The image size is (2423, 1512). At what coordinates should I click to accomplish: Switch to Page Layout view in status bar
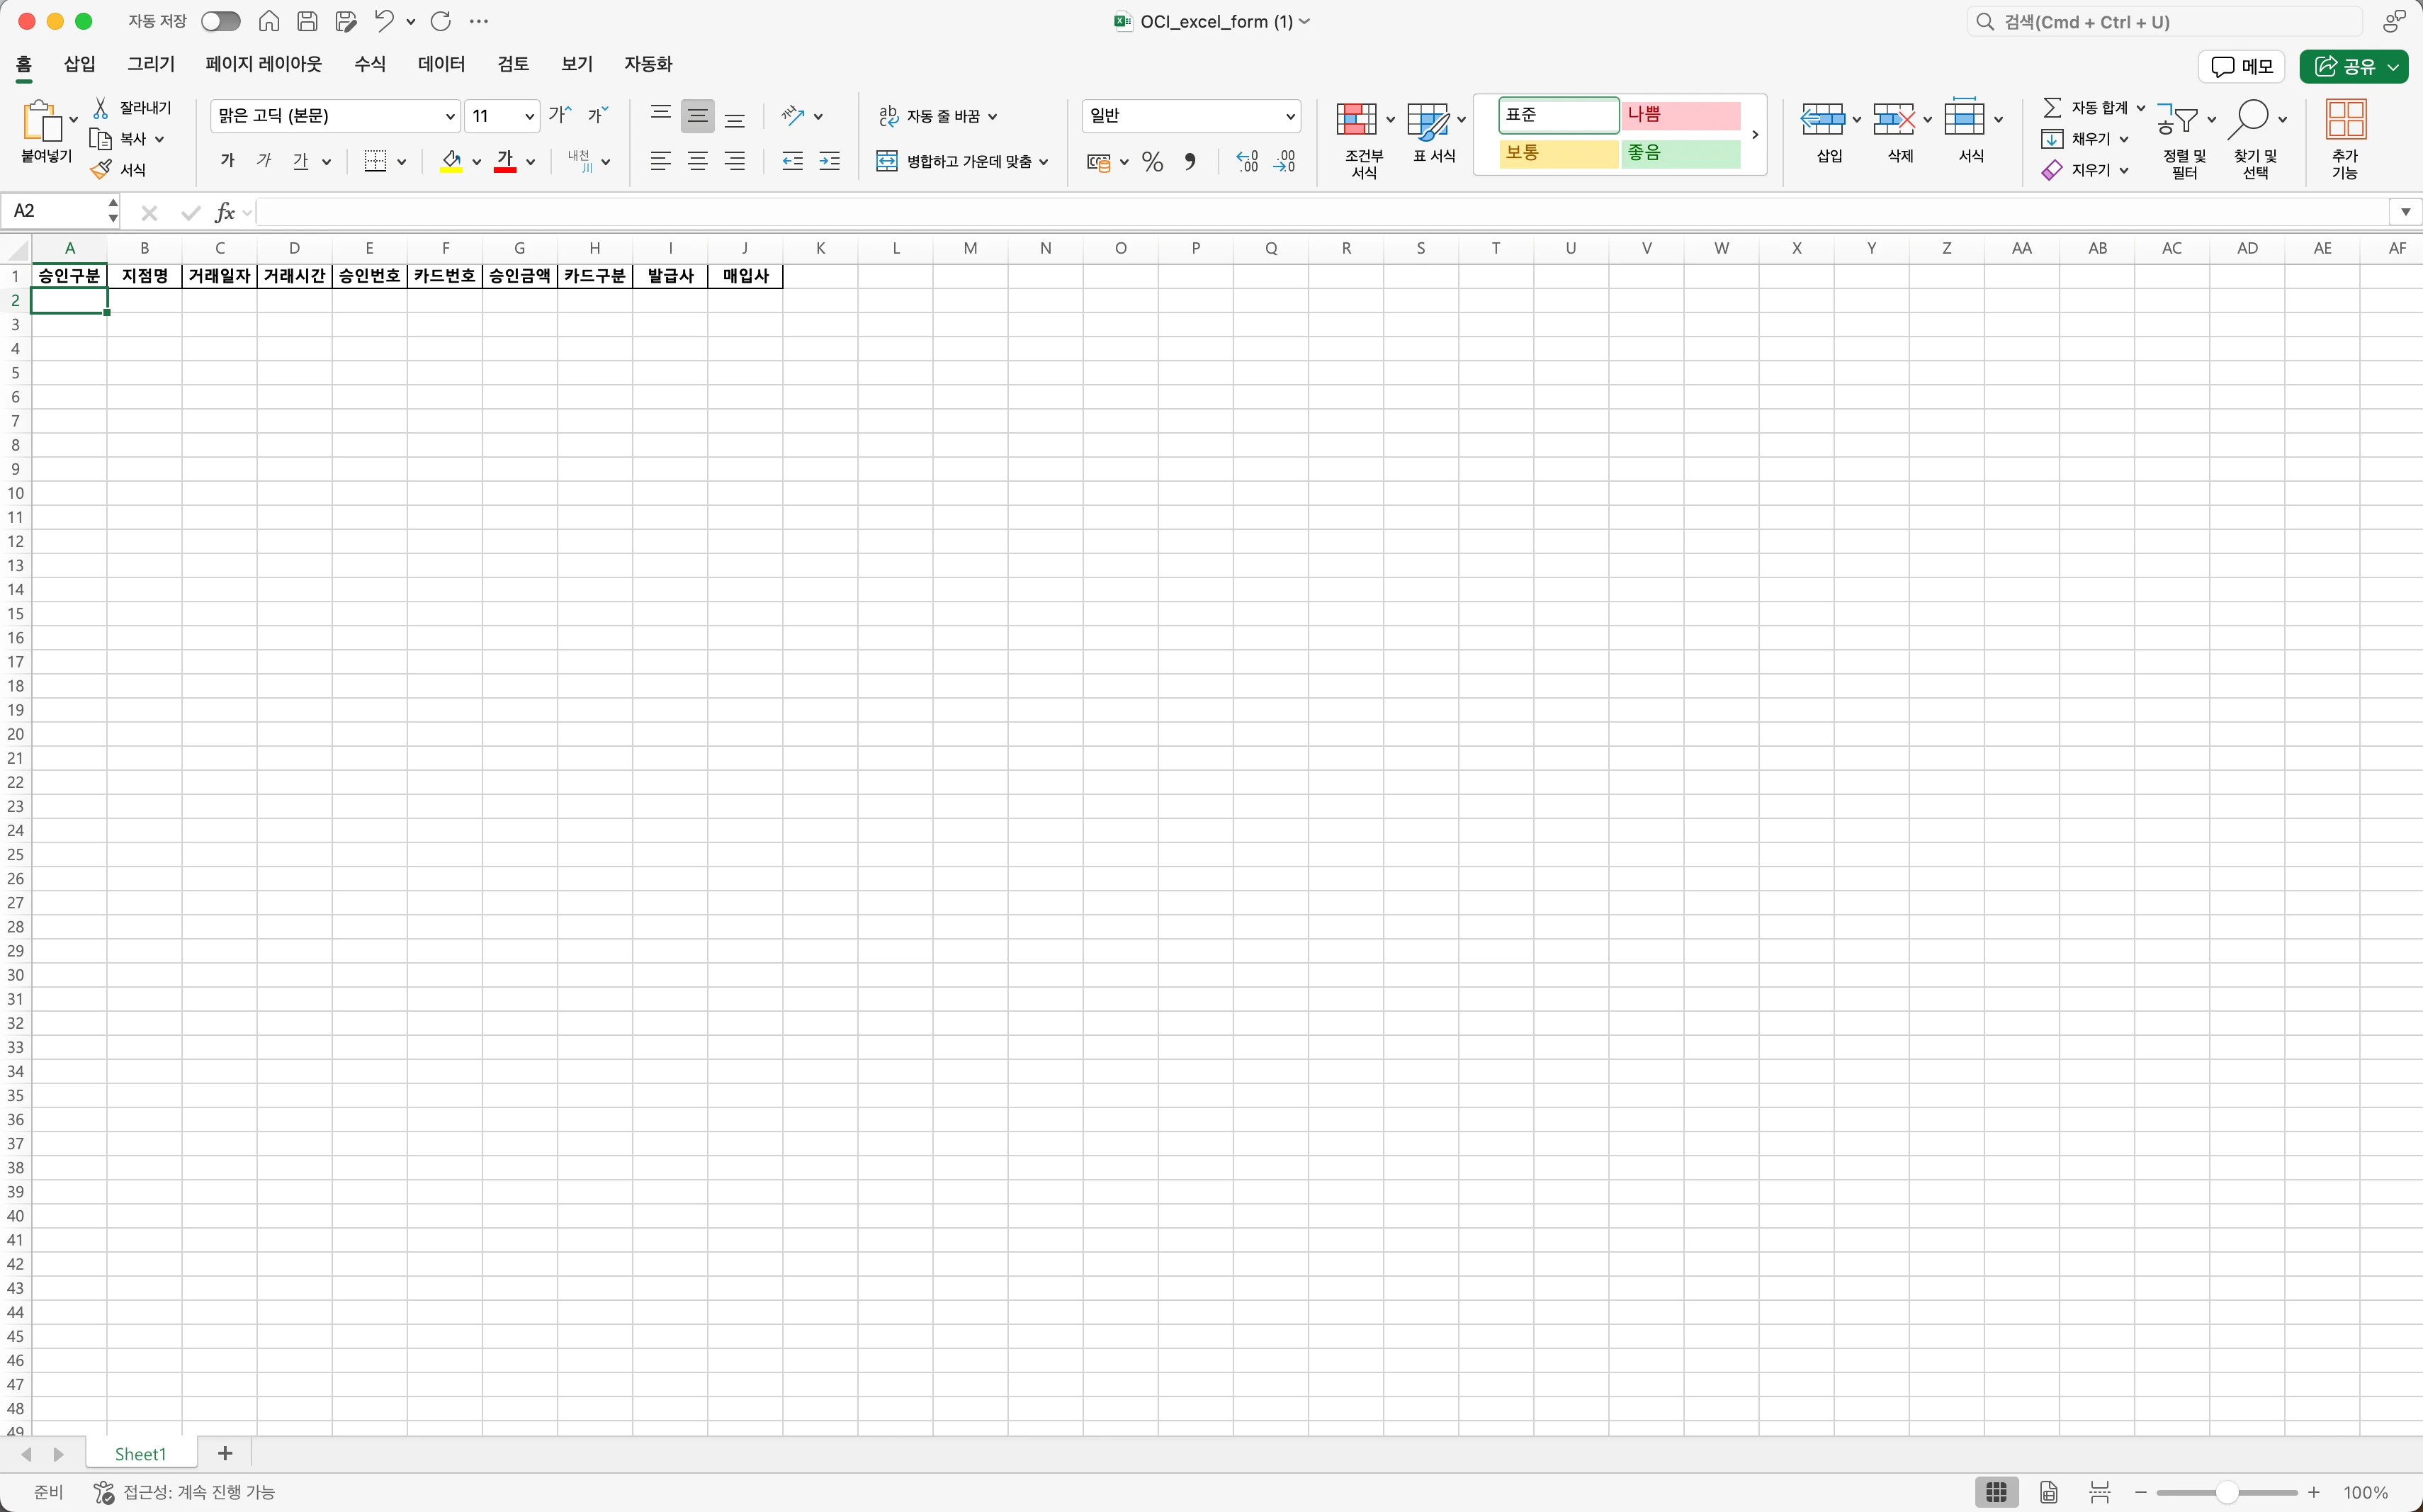coord(2048,1492)
